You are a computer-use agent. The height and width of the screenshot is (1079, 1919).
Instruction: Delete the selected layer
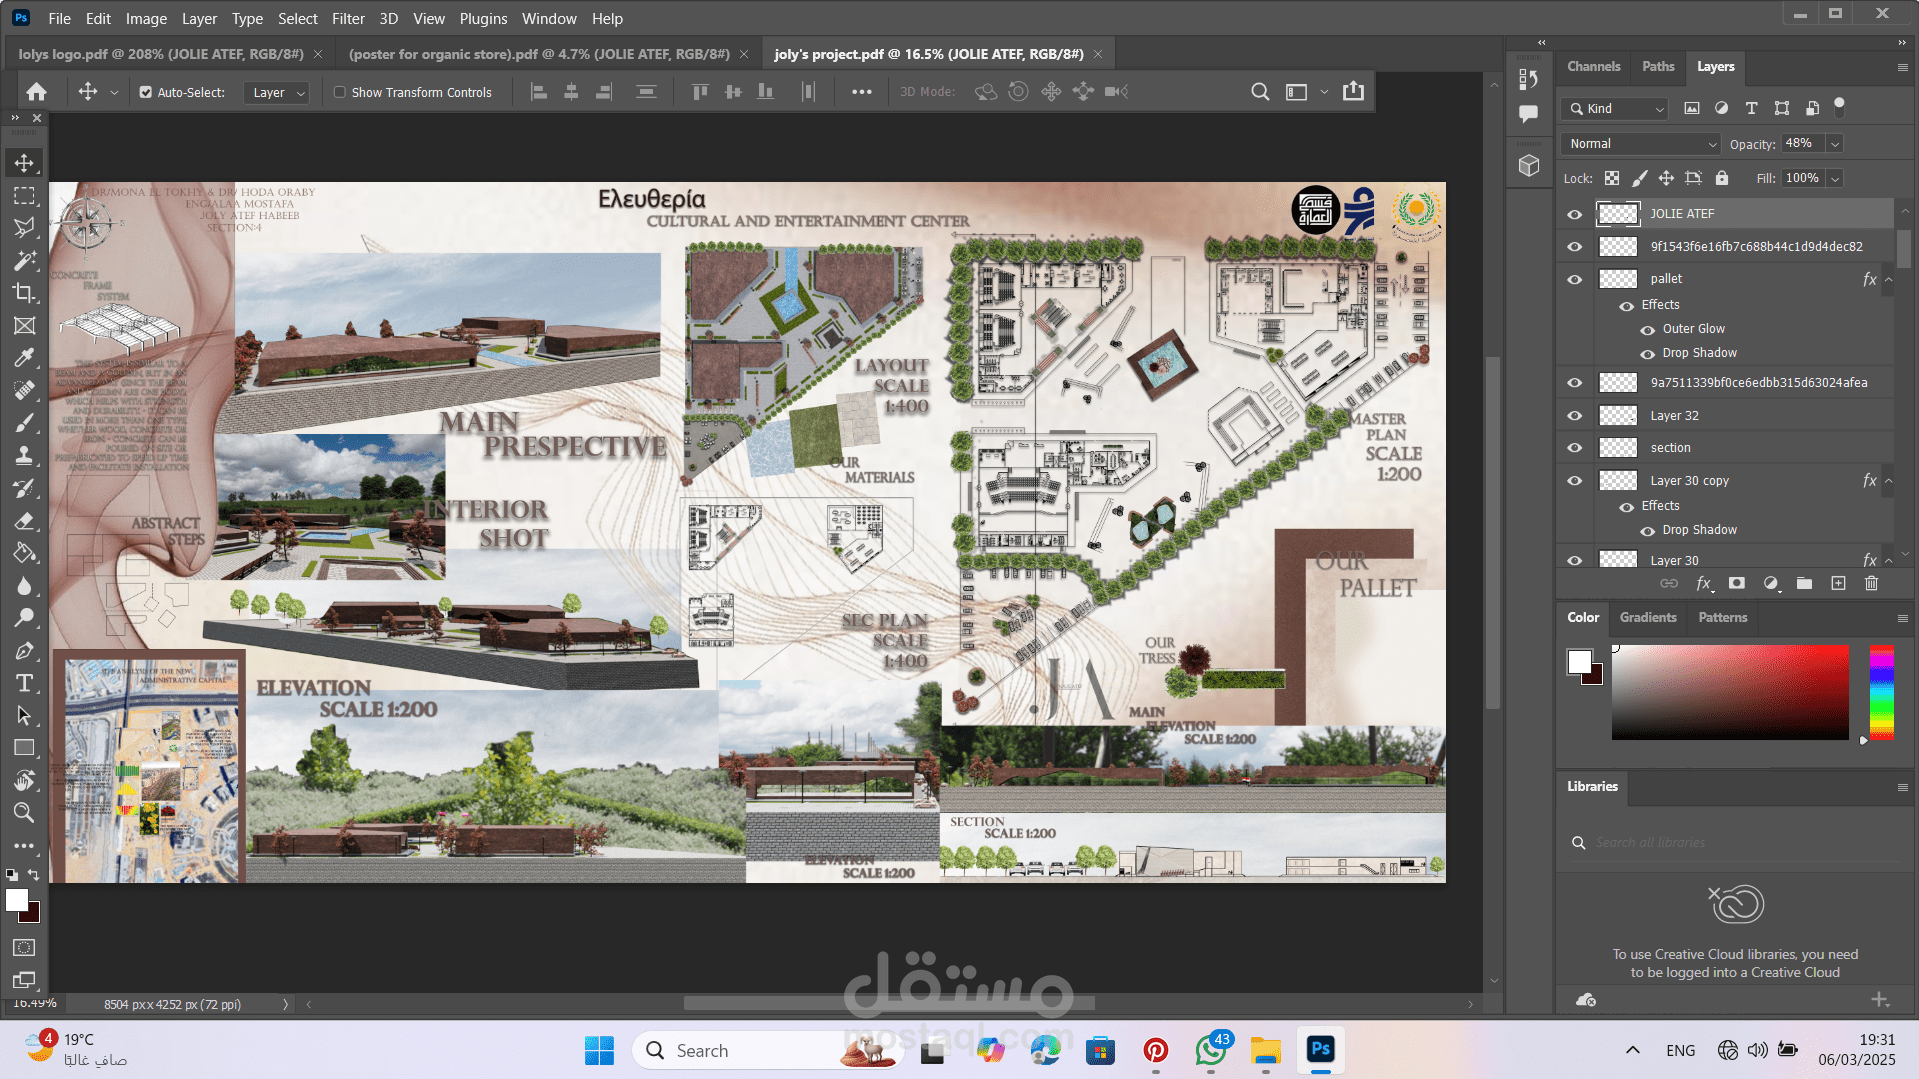coord(1871,584)
